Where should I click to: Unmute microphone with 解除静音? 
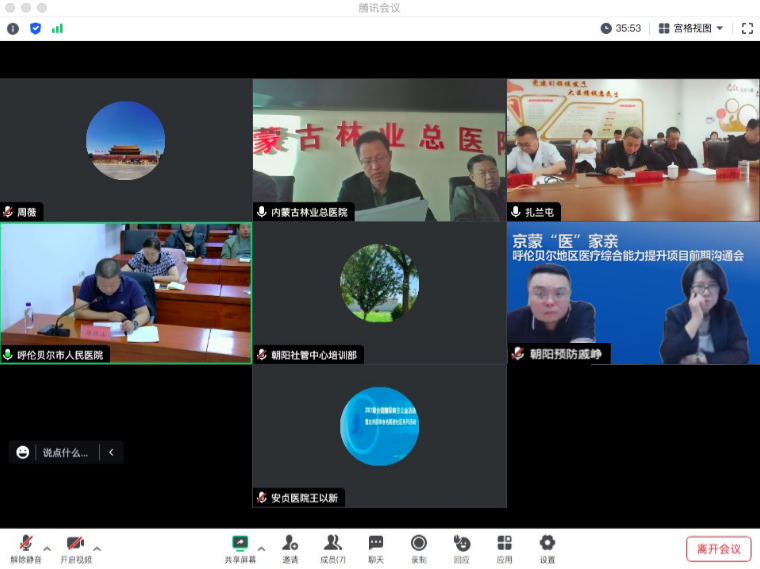point(26,549)
